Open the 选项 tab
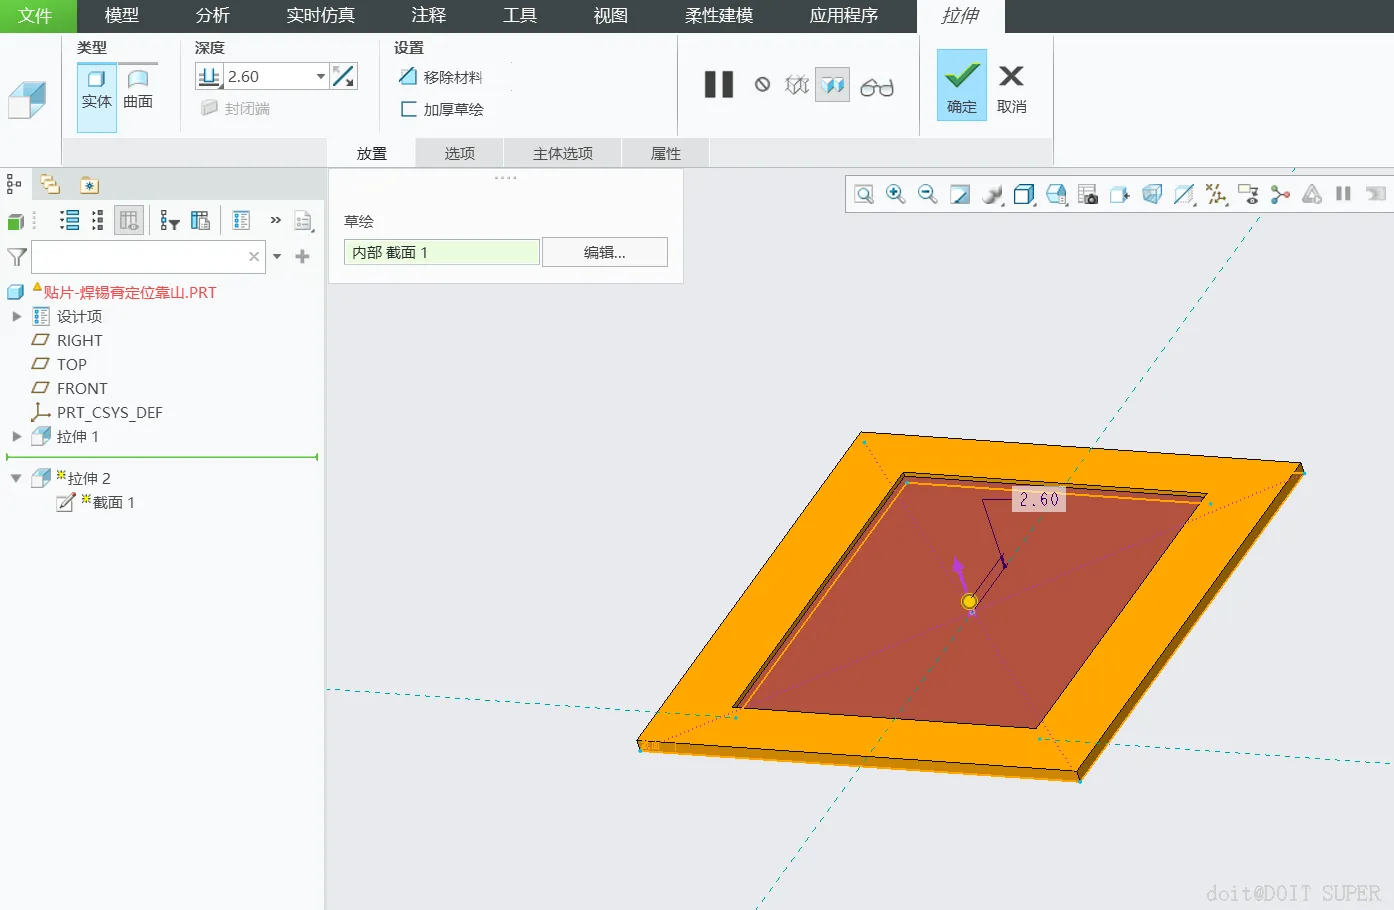Screen dimensions: 1394x910 pyautogui.click(x=460, y=153)
